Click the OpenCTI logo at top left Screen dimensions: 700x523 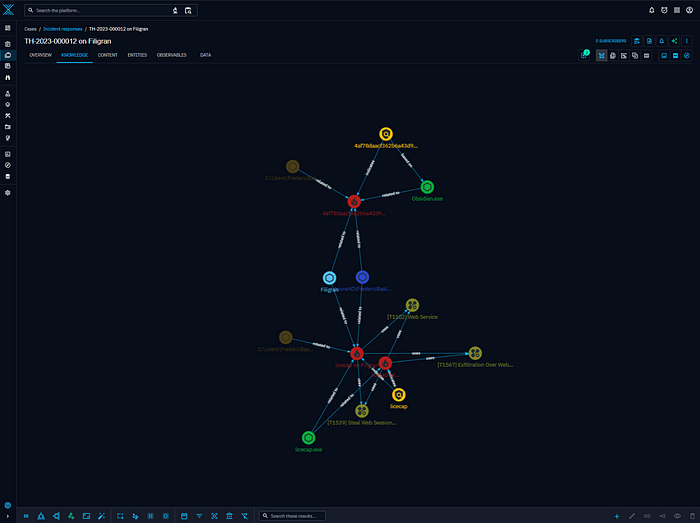8,10
